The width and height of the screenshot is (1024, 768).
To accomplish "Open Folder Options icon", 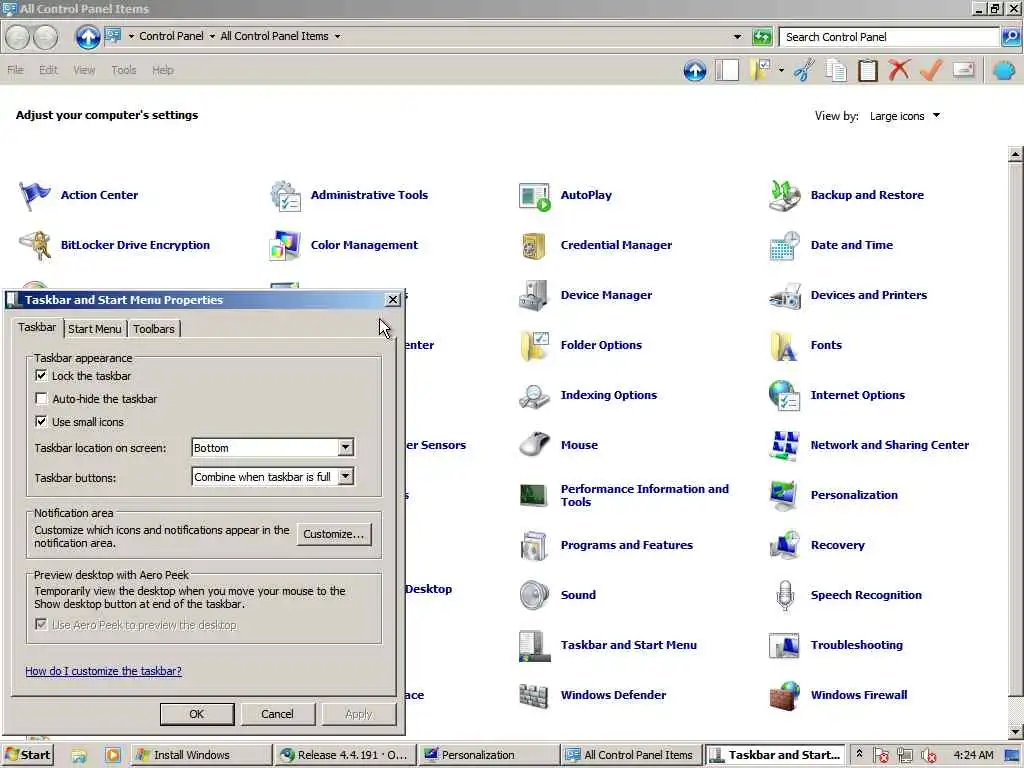I will tap(535, 345).
